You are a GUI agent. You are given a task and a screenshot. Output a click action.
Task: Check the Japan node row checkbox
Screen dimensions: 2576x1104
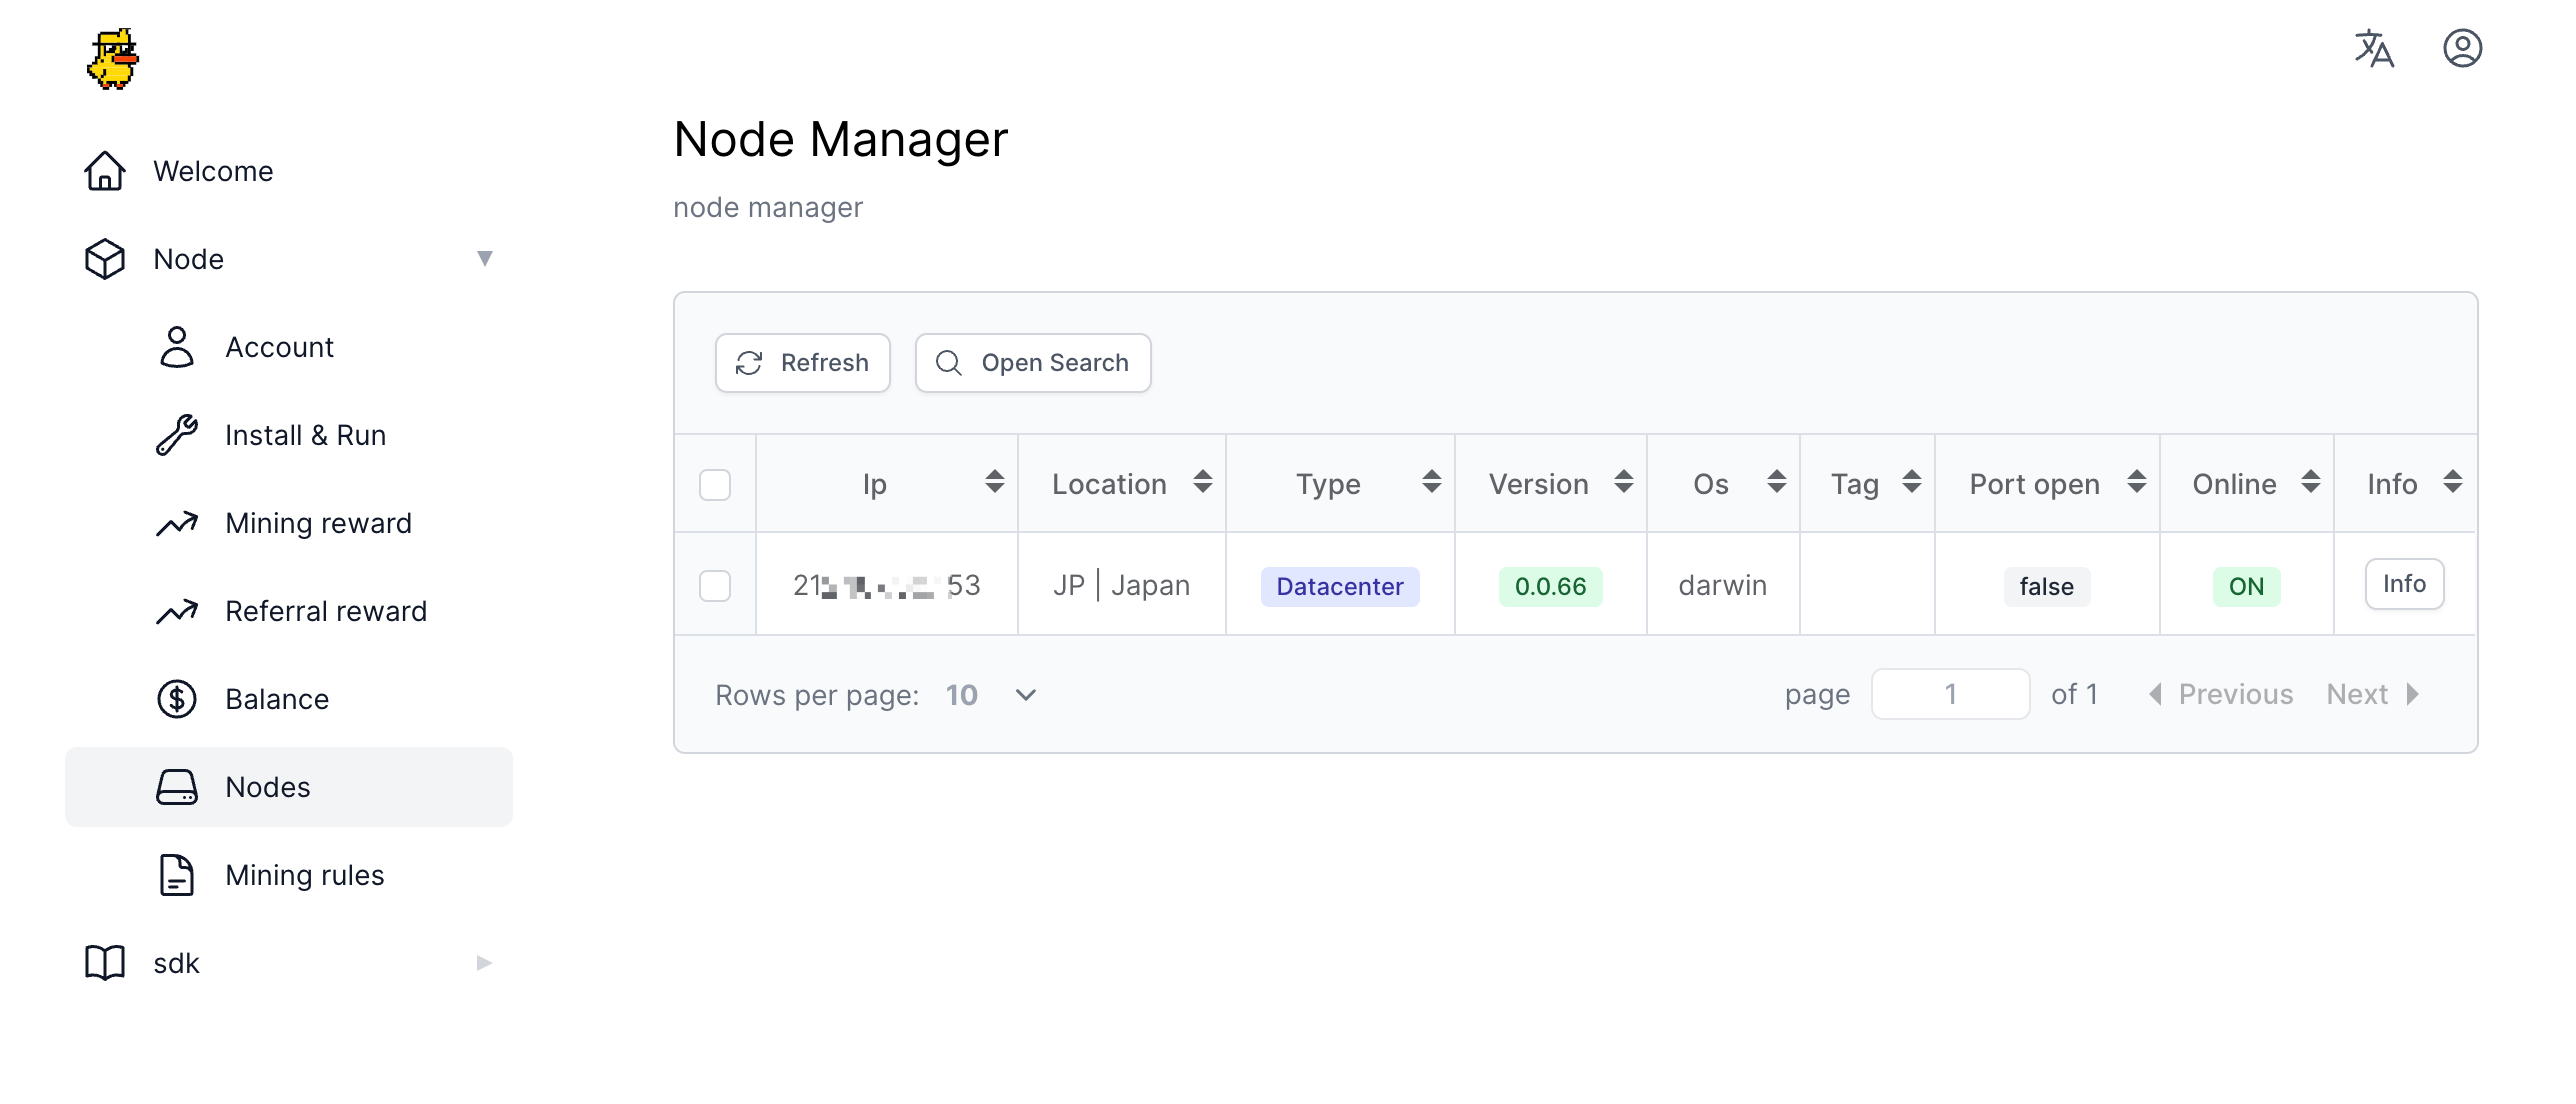[715, 586]
